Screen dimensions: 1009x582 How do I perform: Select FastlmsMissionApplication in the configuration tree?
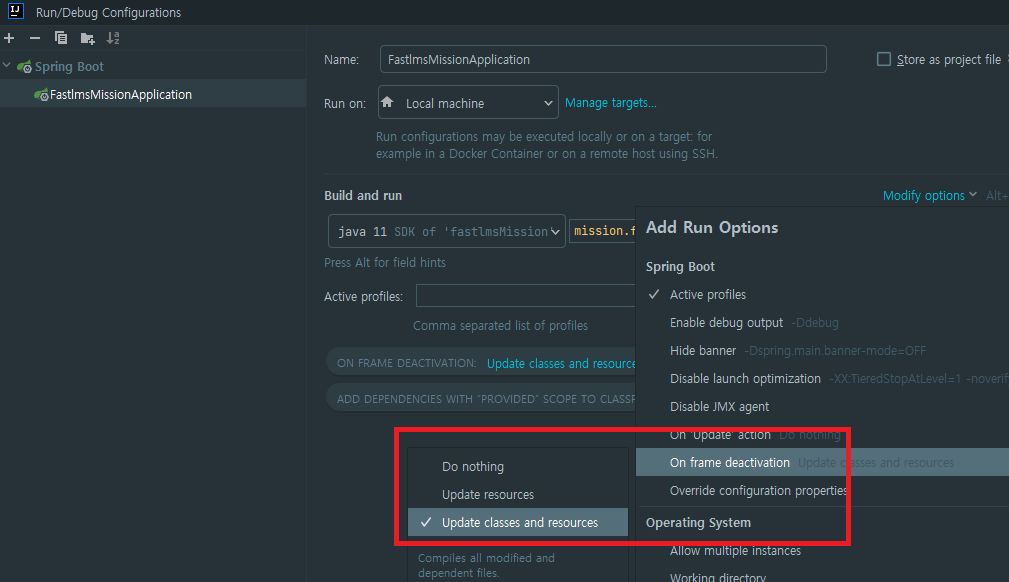coord(120,95)
